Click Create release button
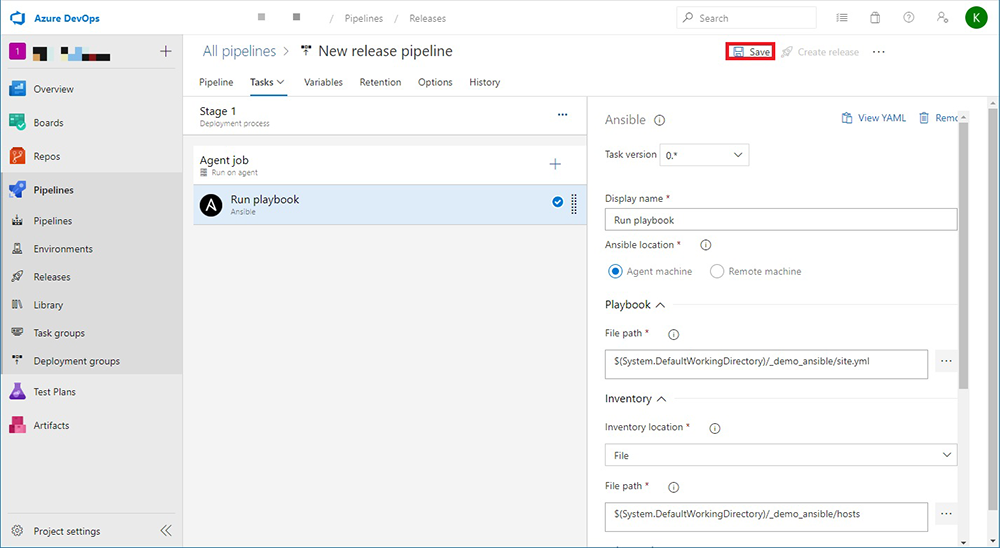This screenshot has width=1000, height=548. point(820,52)
